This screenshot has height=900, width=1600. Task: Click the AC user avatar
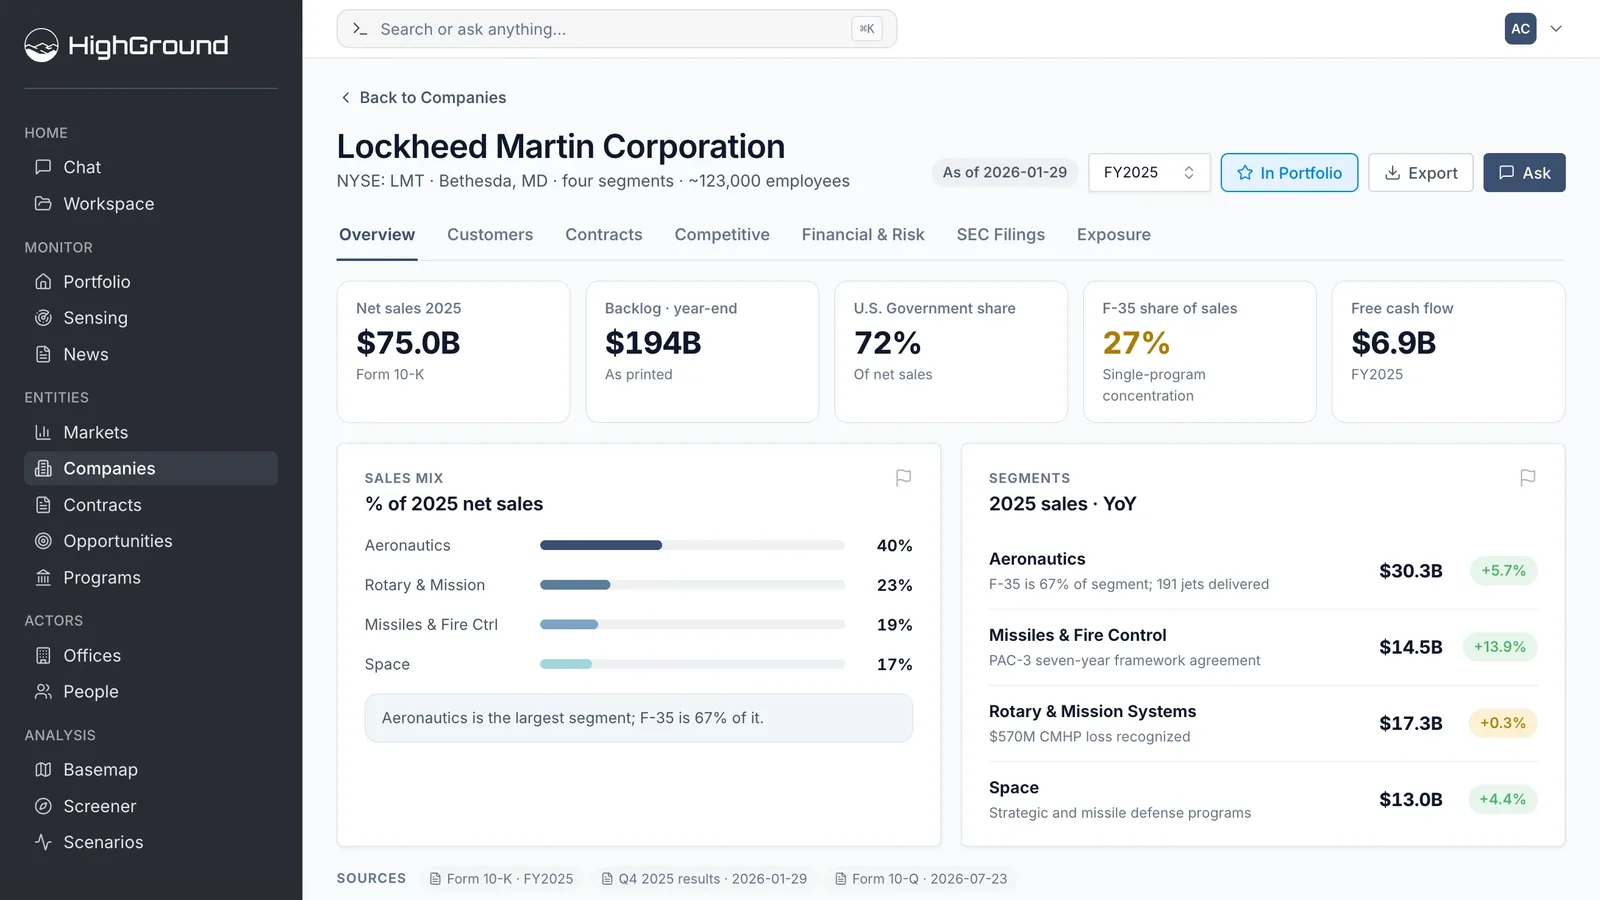coord(1520,29)
